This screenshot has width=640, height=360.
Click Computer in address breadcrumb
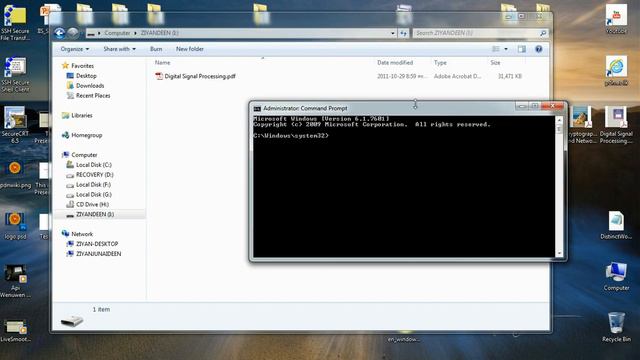[117, 33]
